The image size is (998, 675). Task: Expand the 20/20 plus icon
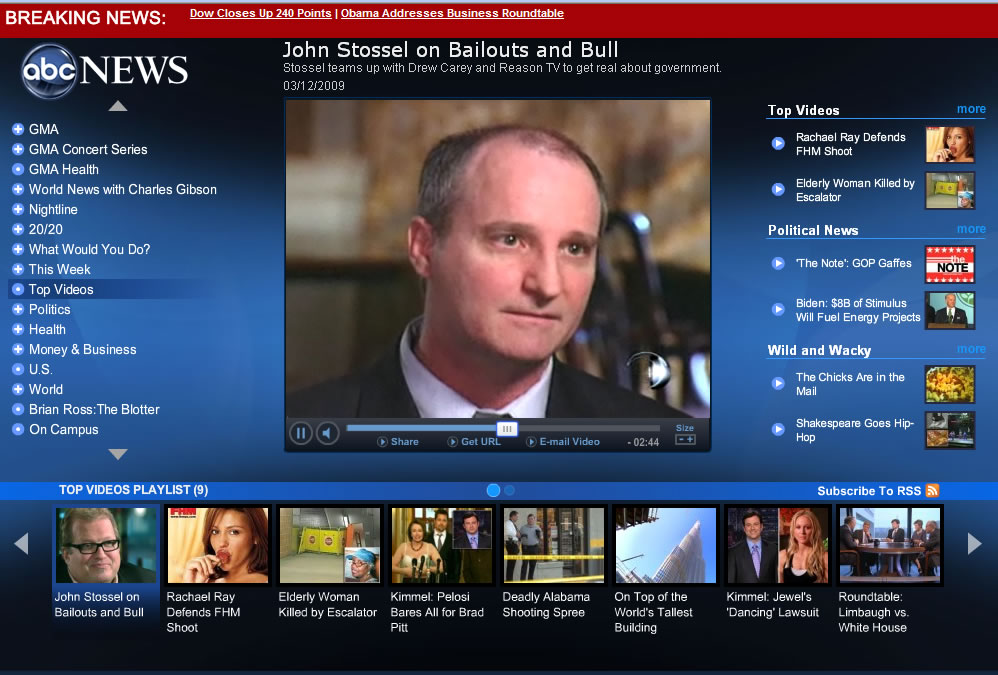click(18, 229)
